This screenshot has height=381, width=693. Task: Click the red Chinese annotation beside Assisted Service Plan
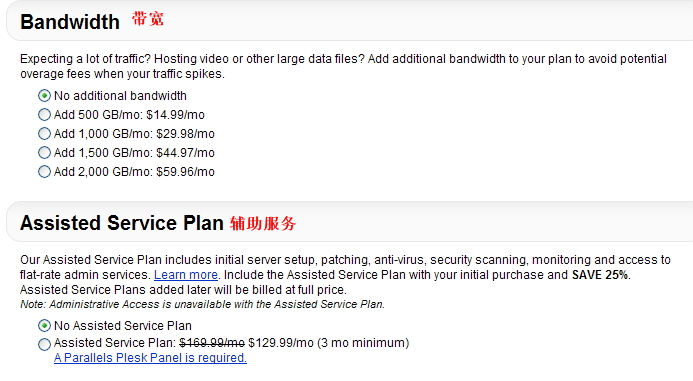pyautogui.click(x=263, y=223)
